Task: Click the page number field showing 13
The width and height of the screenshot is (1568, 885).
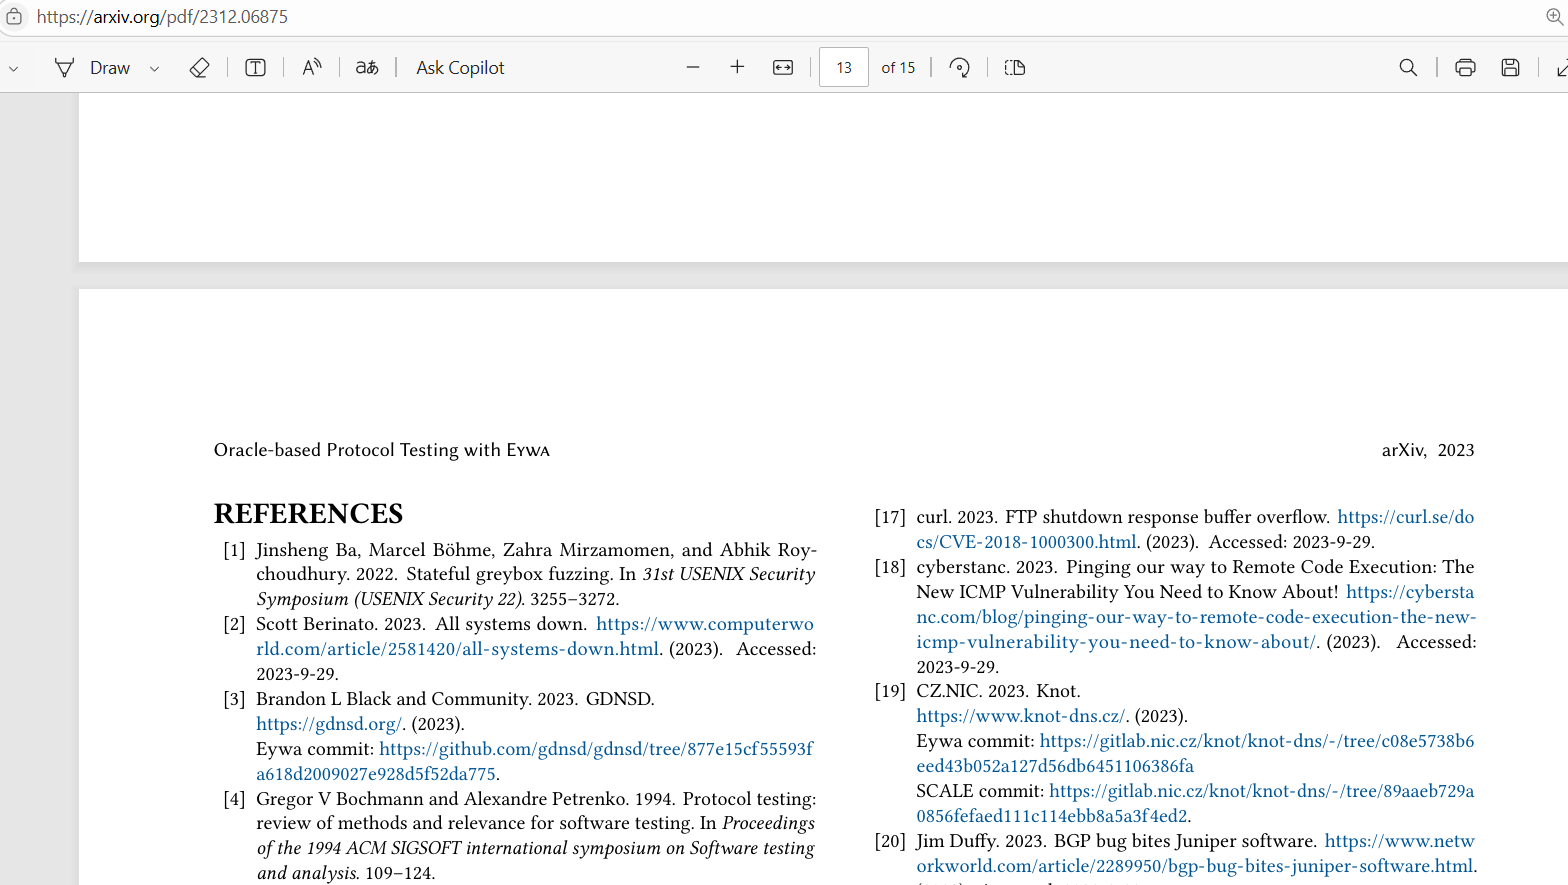Action: click(x=844, y=67)
